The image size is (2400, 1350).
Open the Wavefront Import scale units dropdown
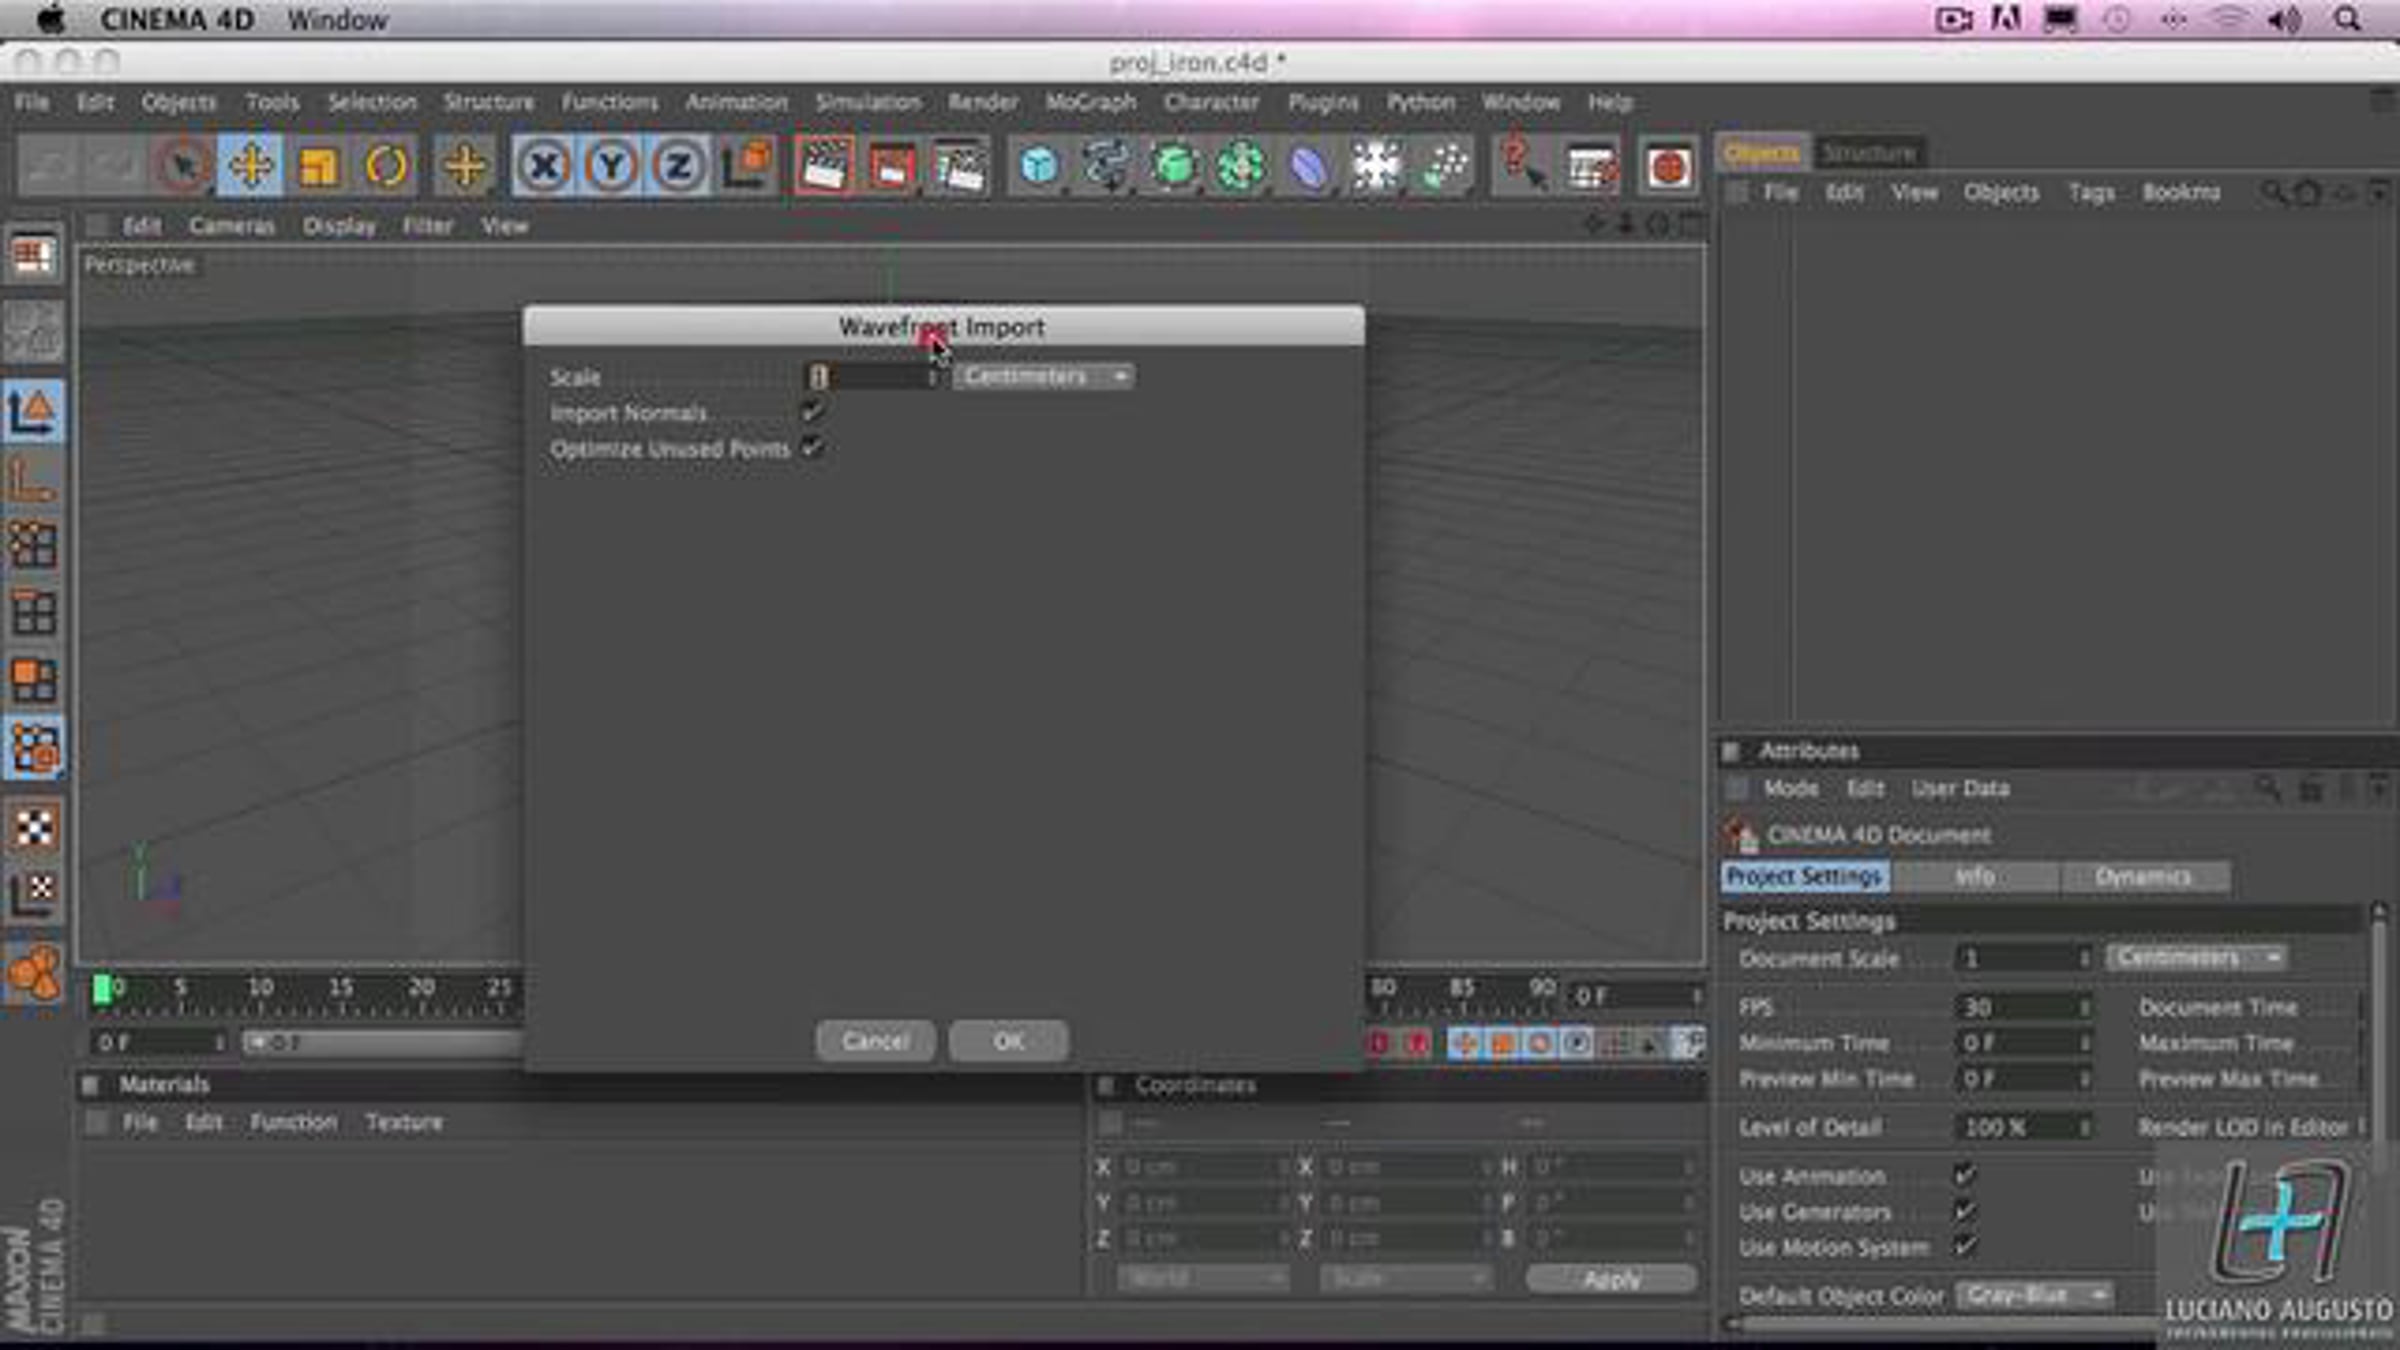click(1044, 376)
